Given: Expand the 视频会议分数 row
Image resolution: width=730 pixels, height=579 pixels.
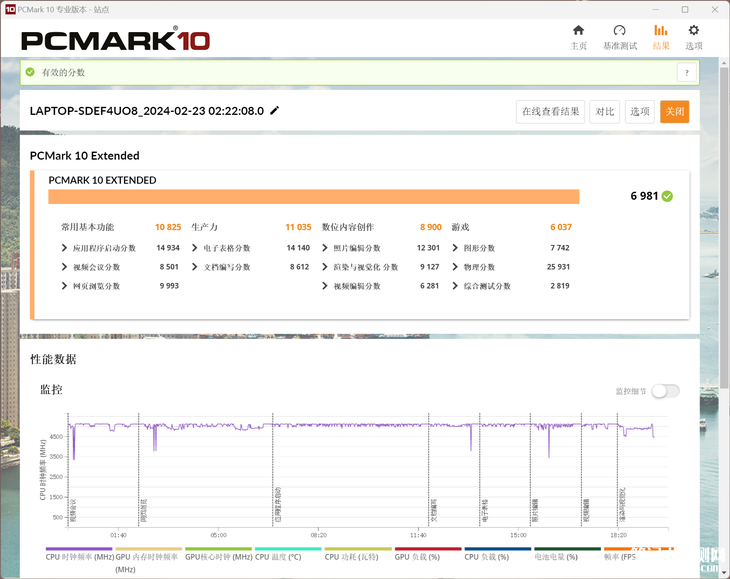Looking at the screenshot, I should tap(64, 267).
